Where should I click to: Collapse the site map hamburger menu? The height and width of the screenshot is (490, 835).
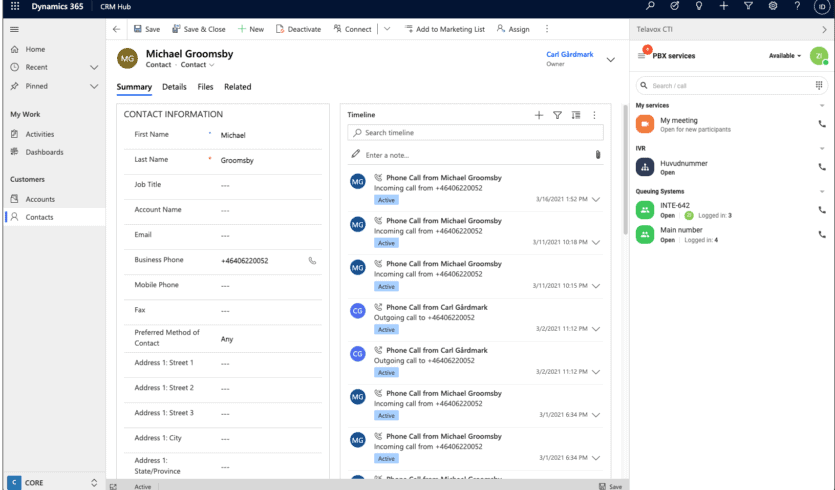point(14,29)
